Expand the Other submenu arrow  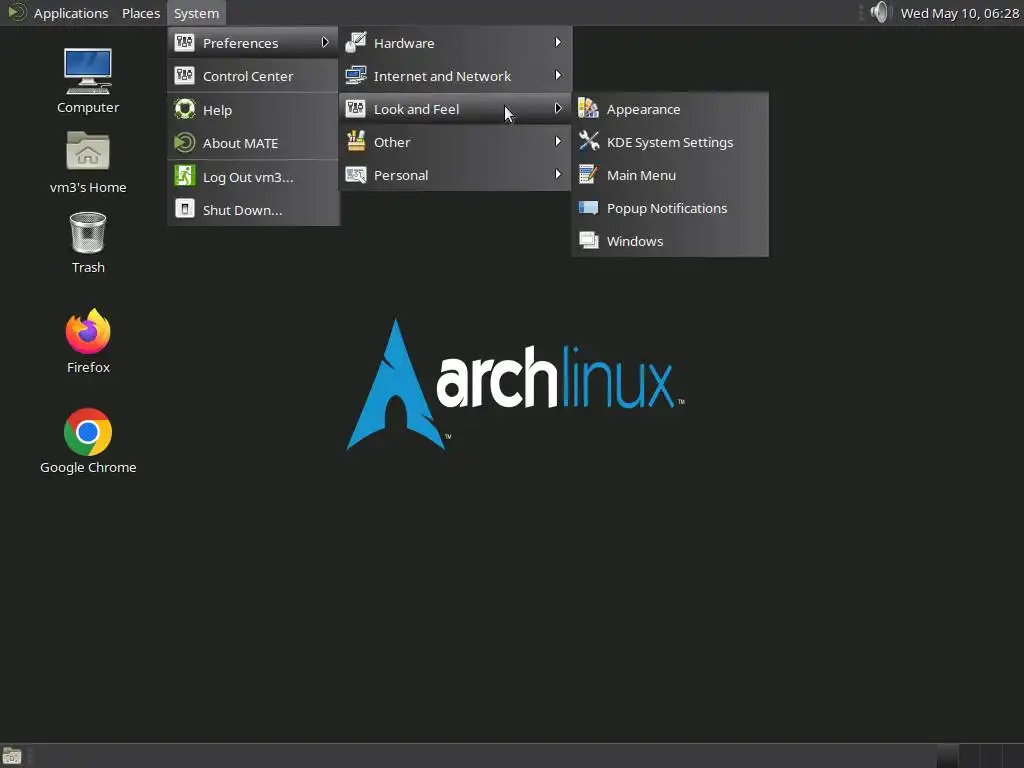558,141
